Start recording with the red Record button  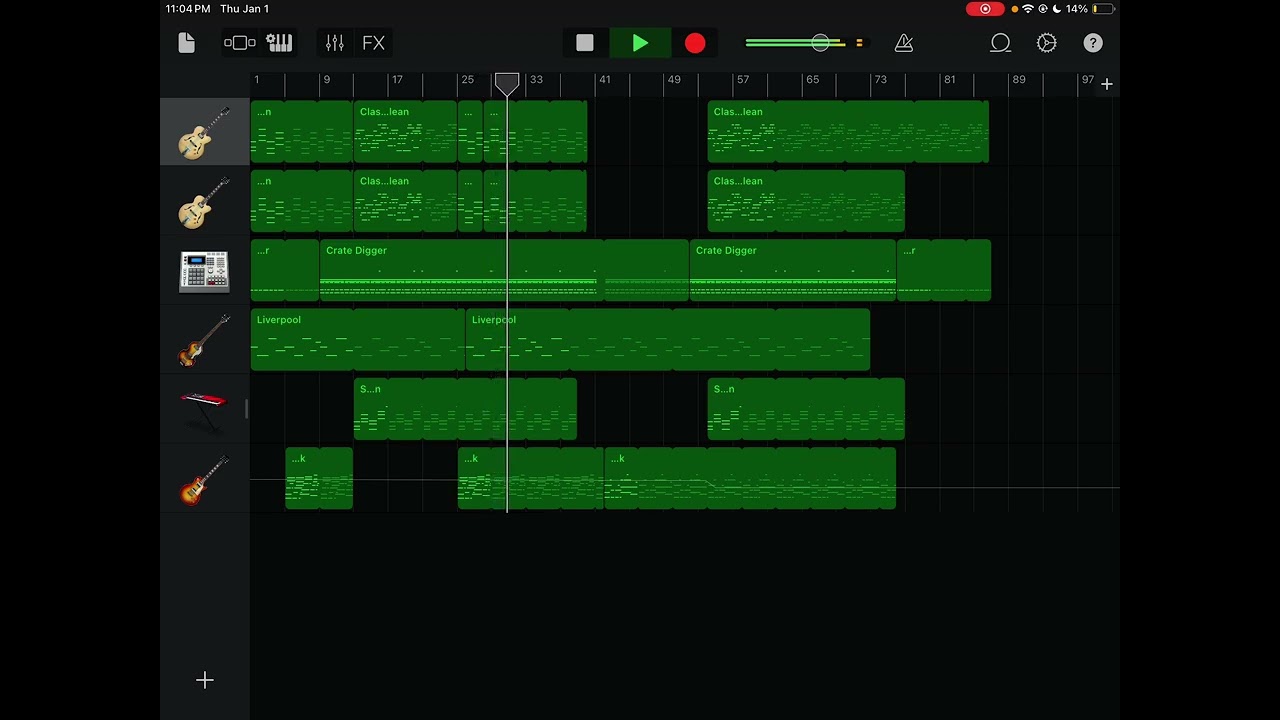click(x=695, y=43)
